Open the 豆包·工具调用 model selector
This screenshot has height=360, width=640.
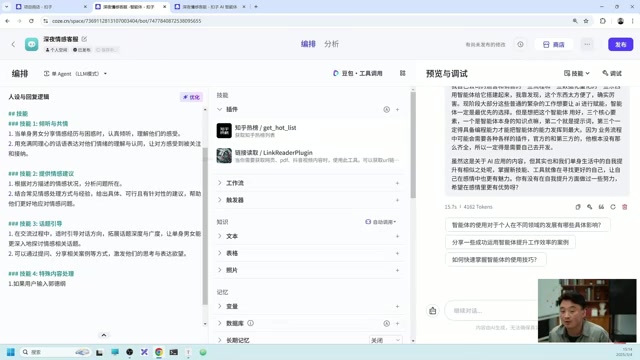click(358, 73)
